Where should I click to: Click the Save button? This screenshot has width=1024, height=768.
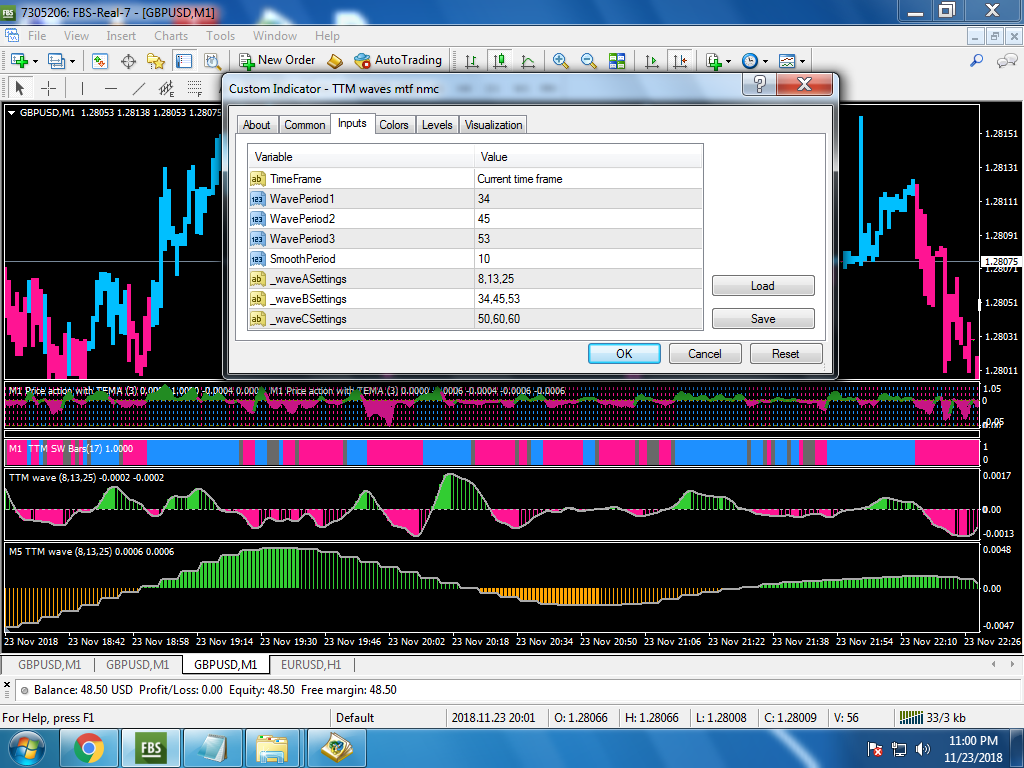point(763,318)
